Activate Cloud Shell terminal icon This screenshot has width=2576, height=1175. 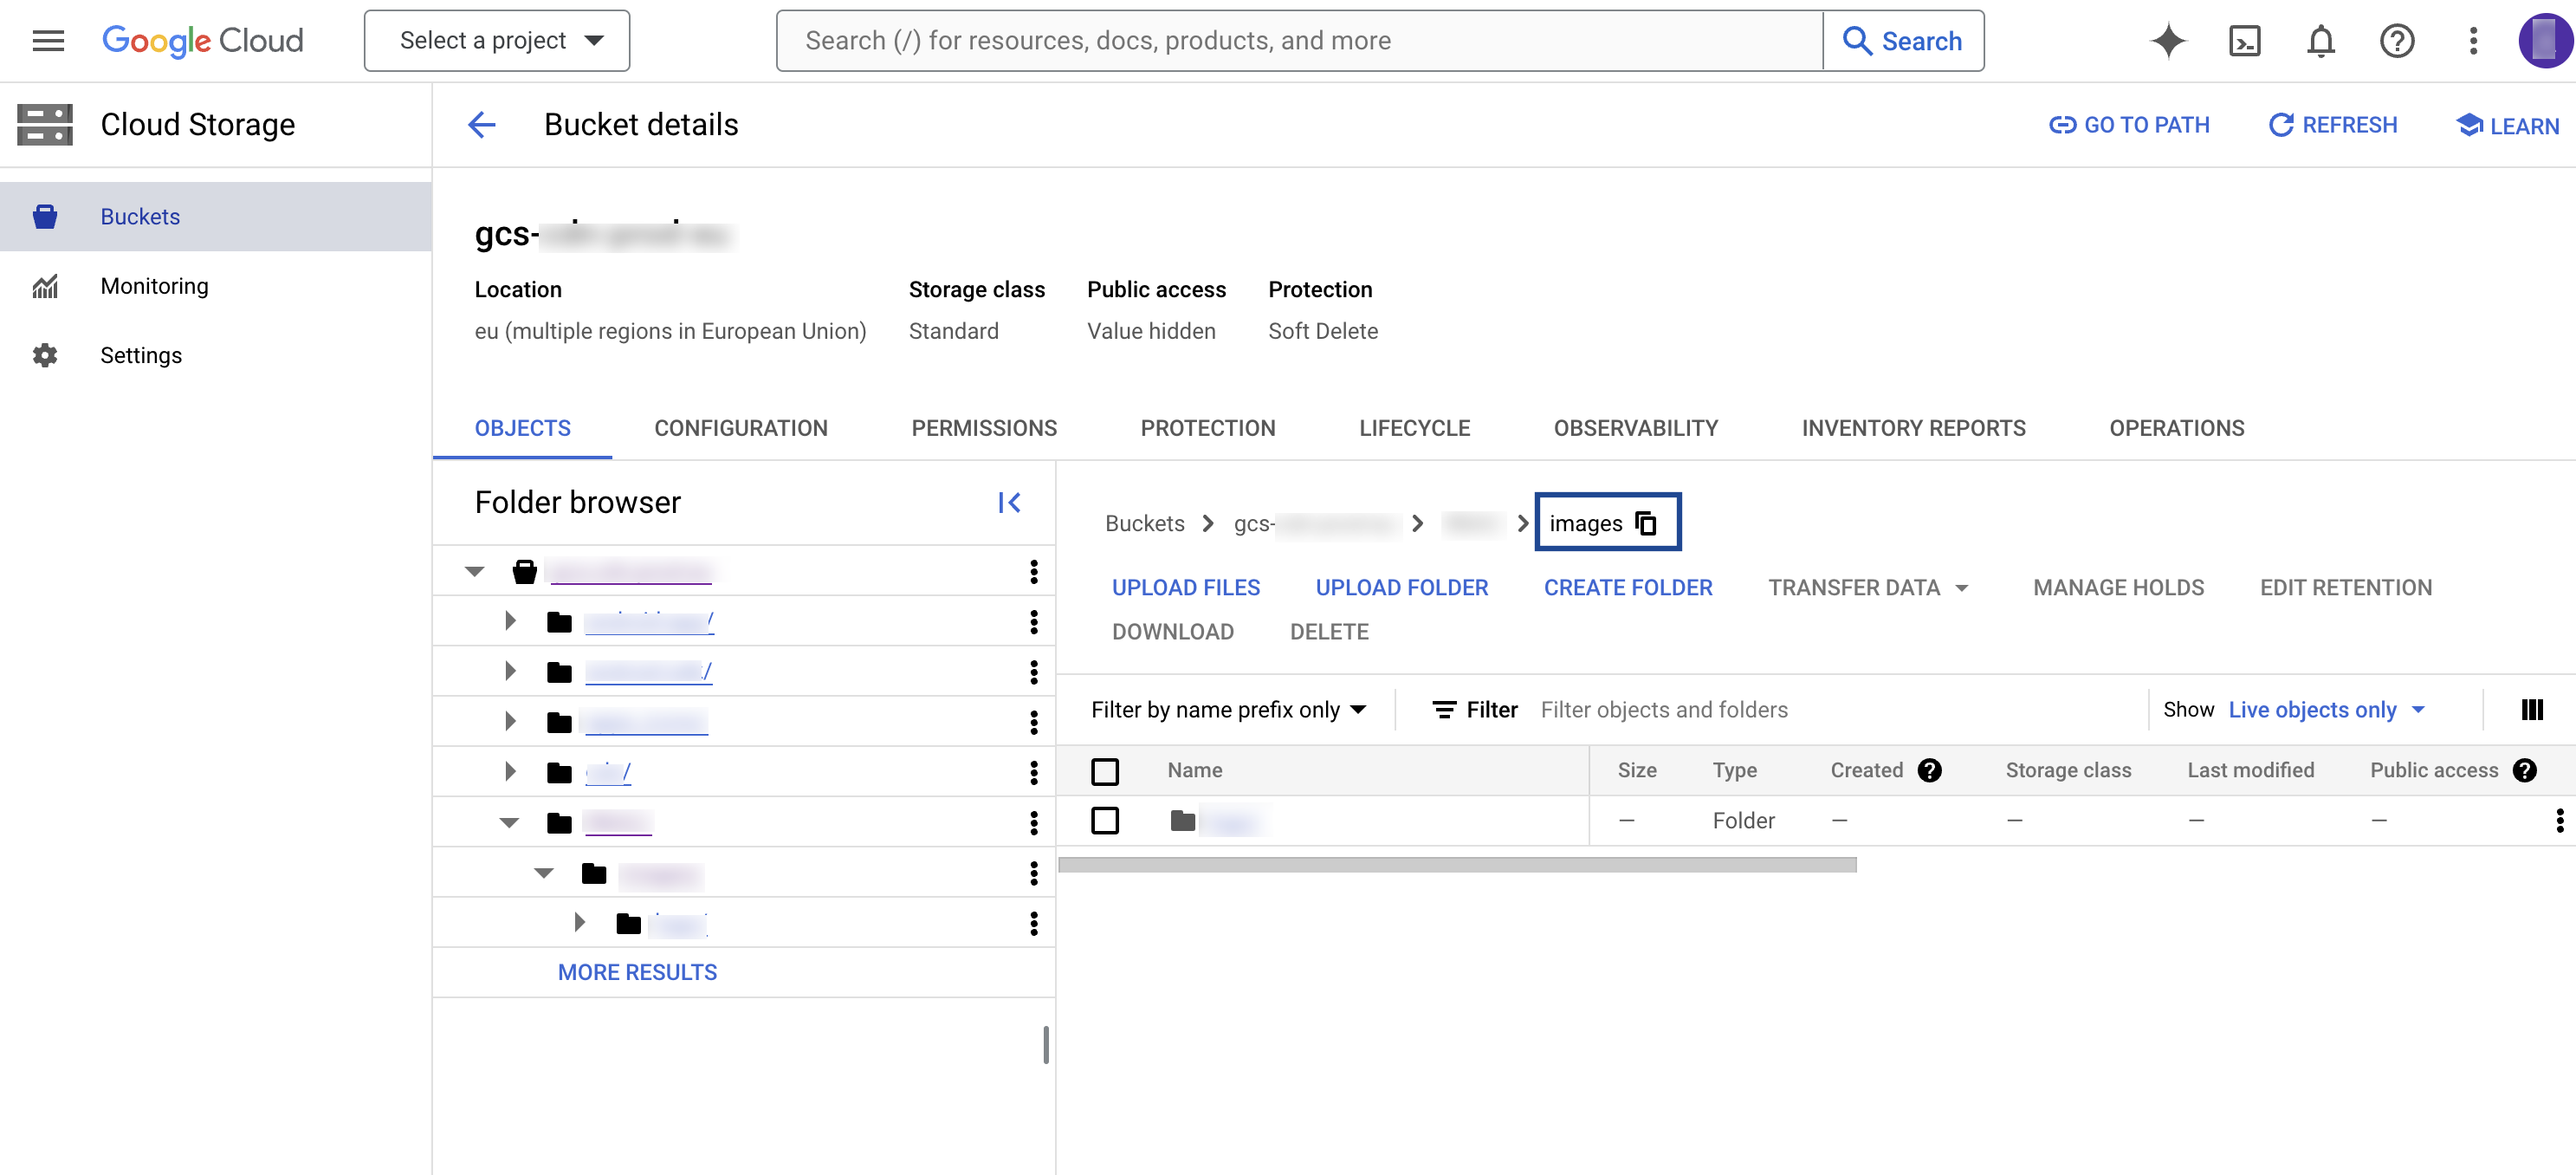click(2244, 40)
